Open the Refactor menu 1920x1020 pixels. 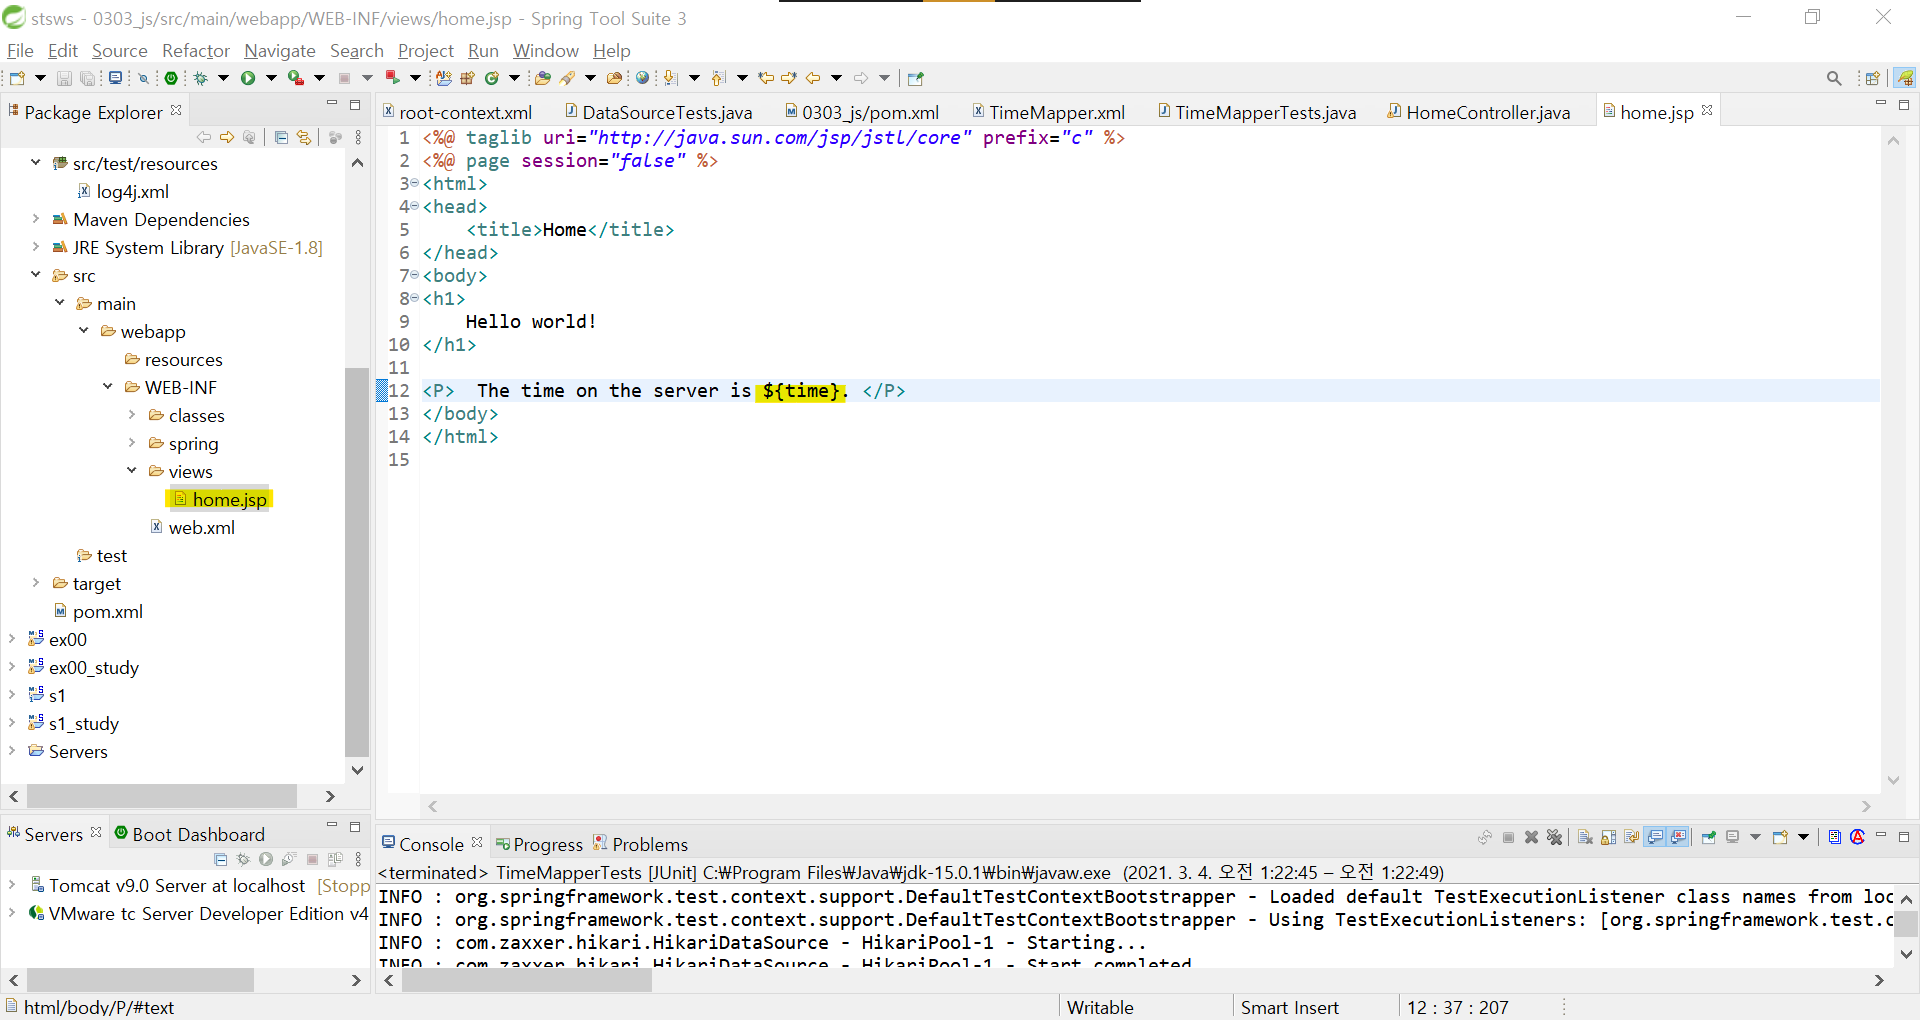point(195,51)
